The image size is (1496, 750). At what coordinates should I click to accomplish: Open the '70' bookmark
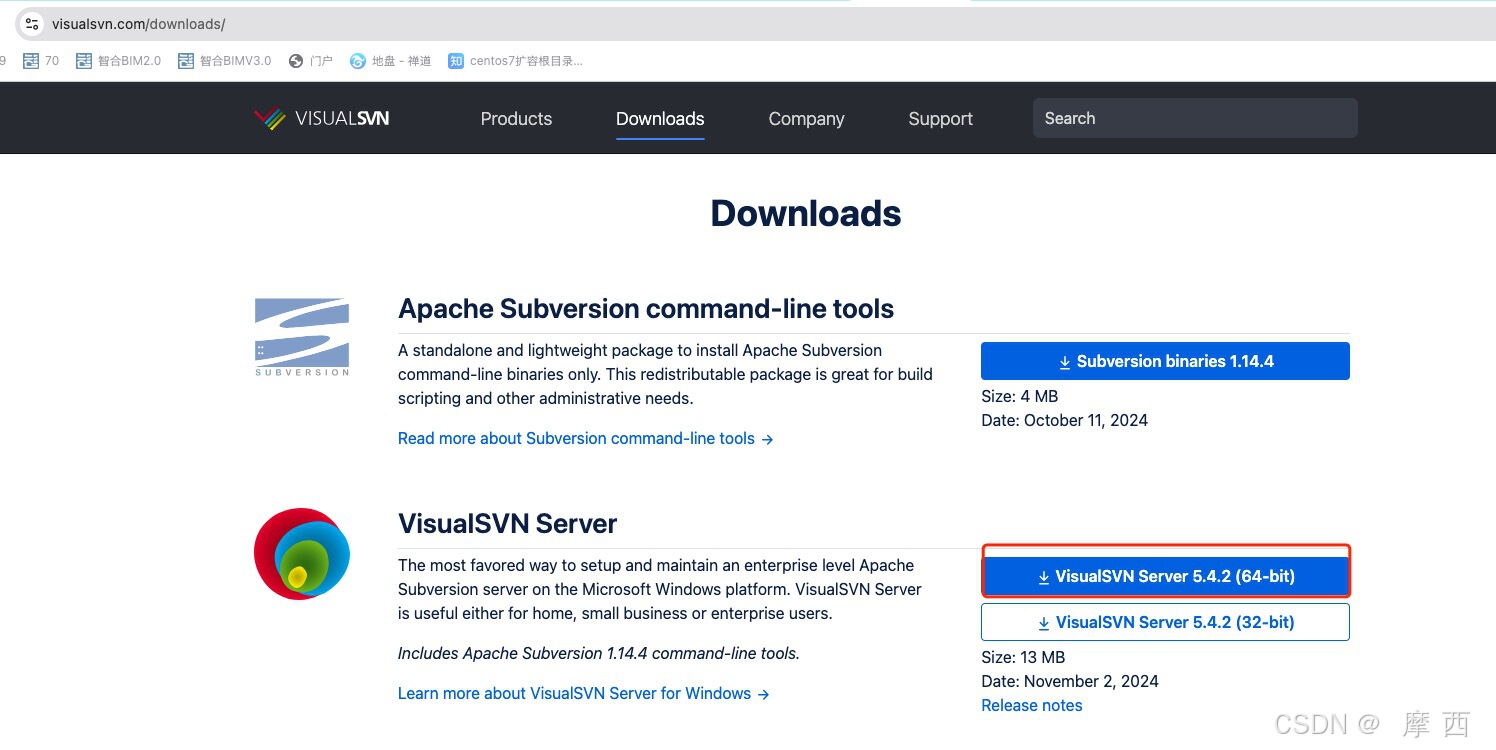point(41,61)
